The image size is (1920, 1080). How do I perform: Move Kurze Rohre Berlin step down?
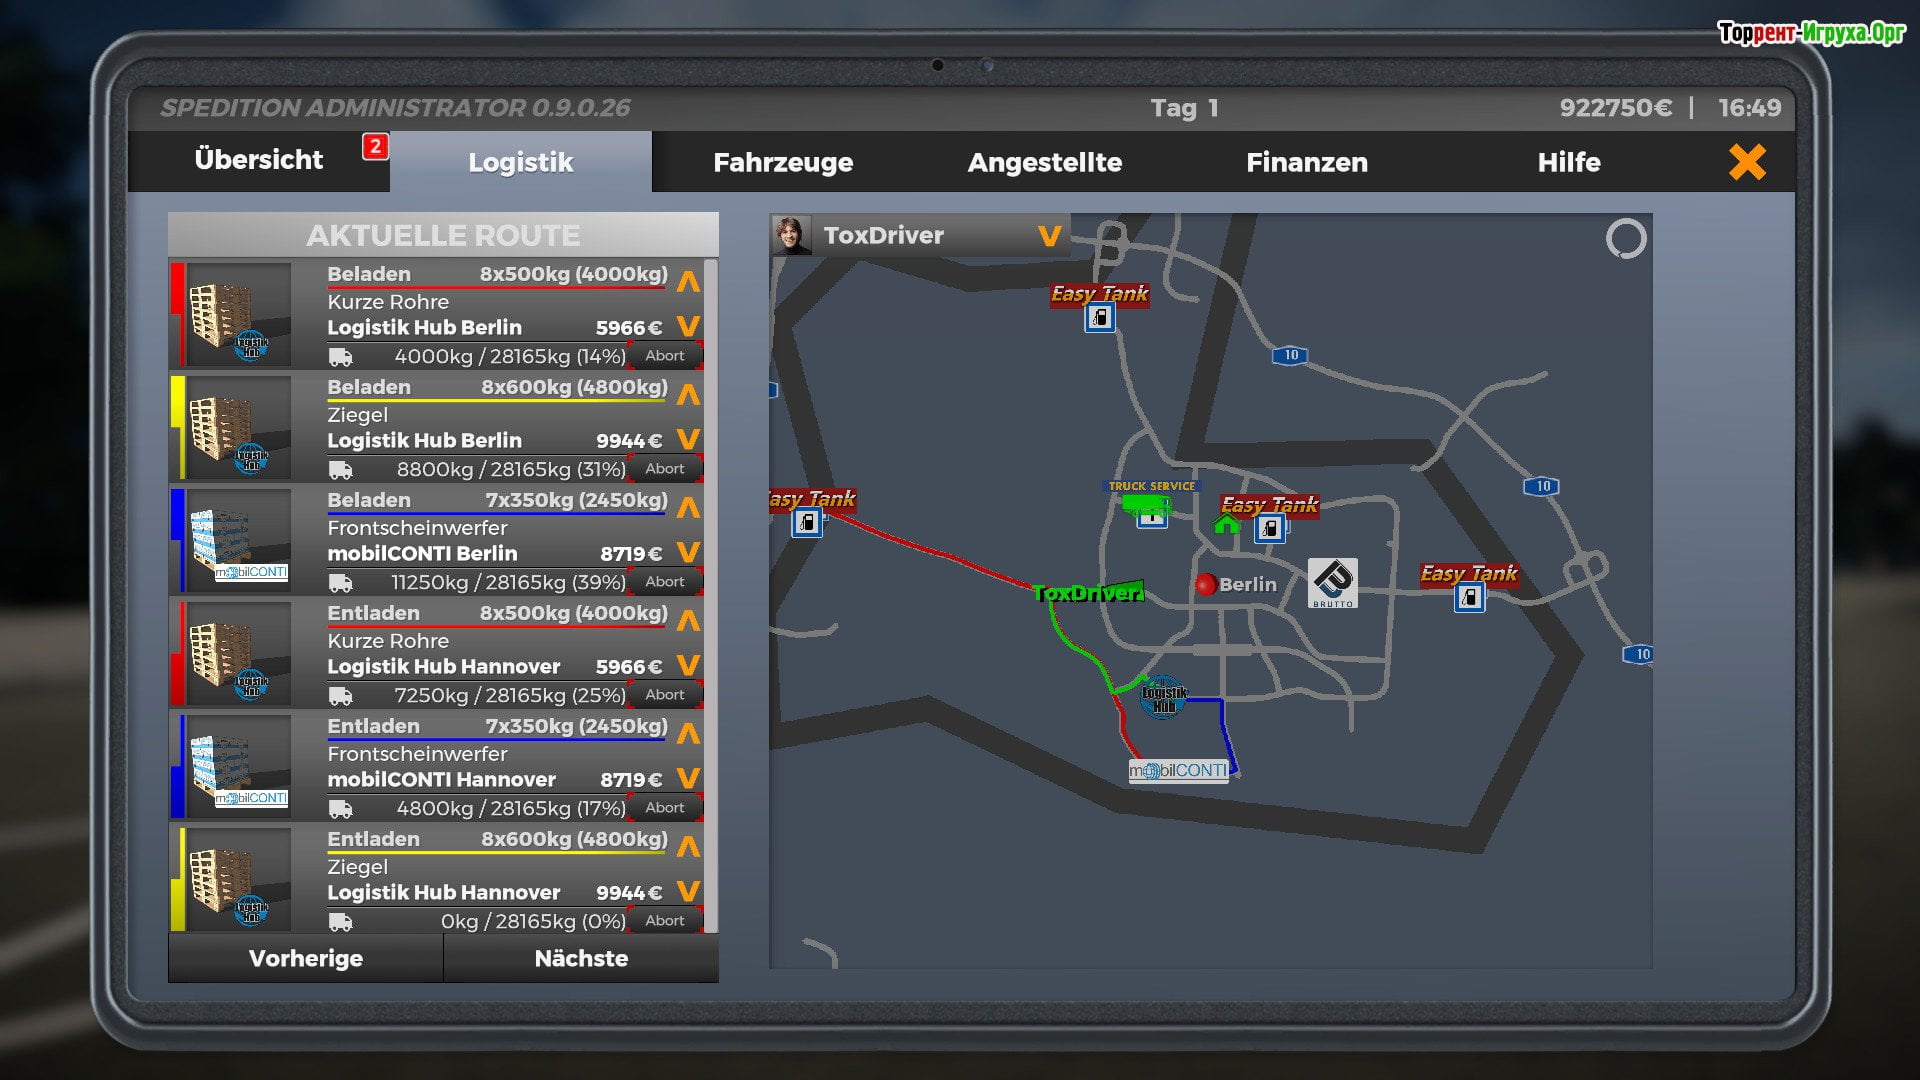(688, 327)
